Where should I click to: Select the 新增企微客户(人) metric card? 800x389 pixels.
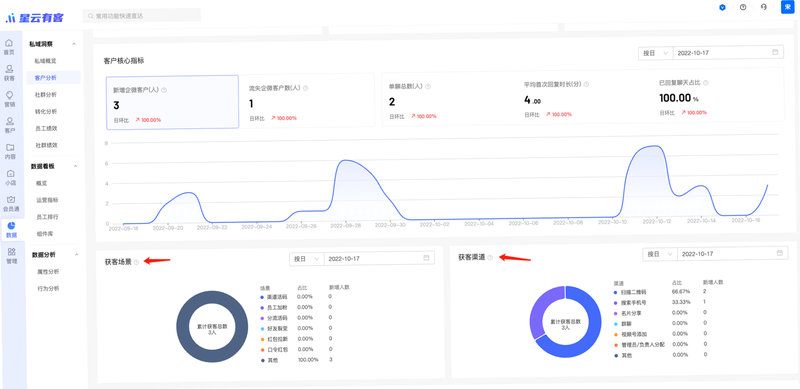click(172, 102)
